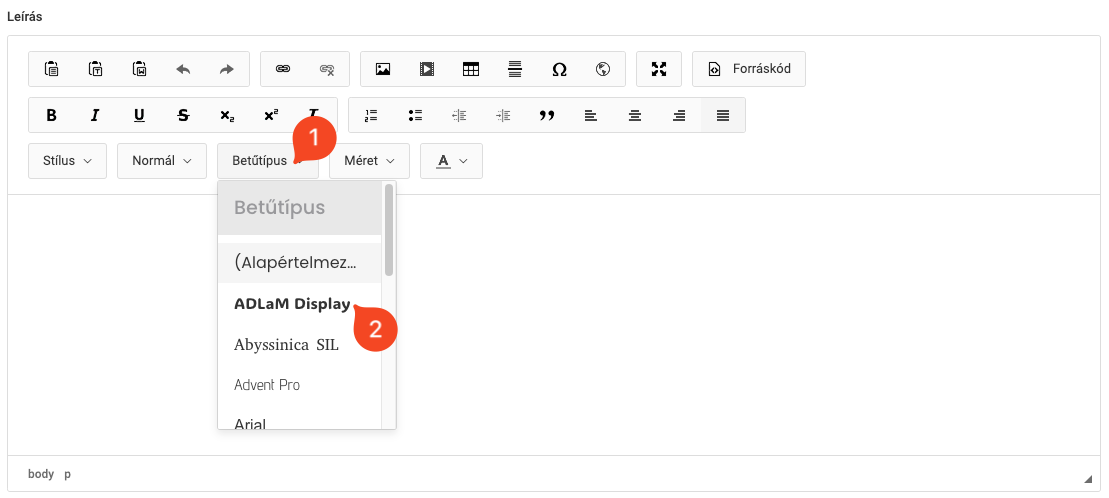This screenshot has height=498, width=1109.
Task: Toggle underline formatting
Action: (139, 115)
